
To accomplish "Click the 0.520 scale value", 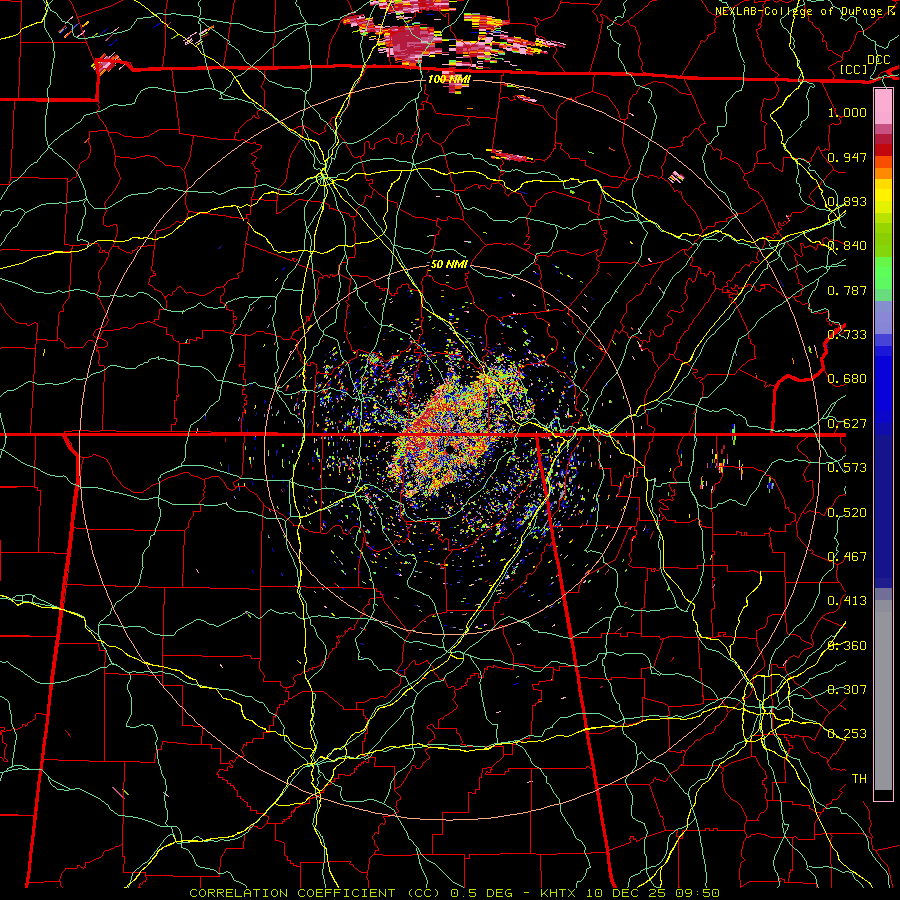I will coord(847,513).
